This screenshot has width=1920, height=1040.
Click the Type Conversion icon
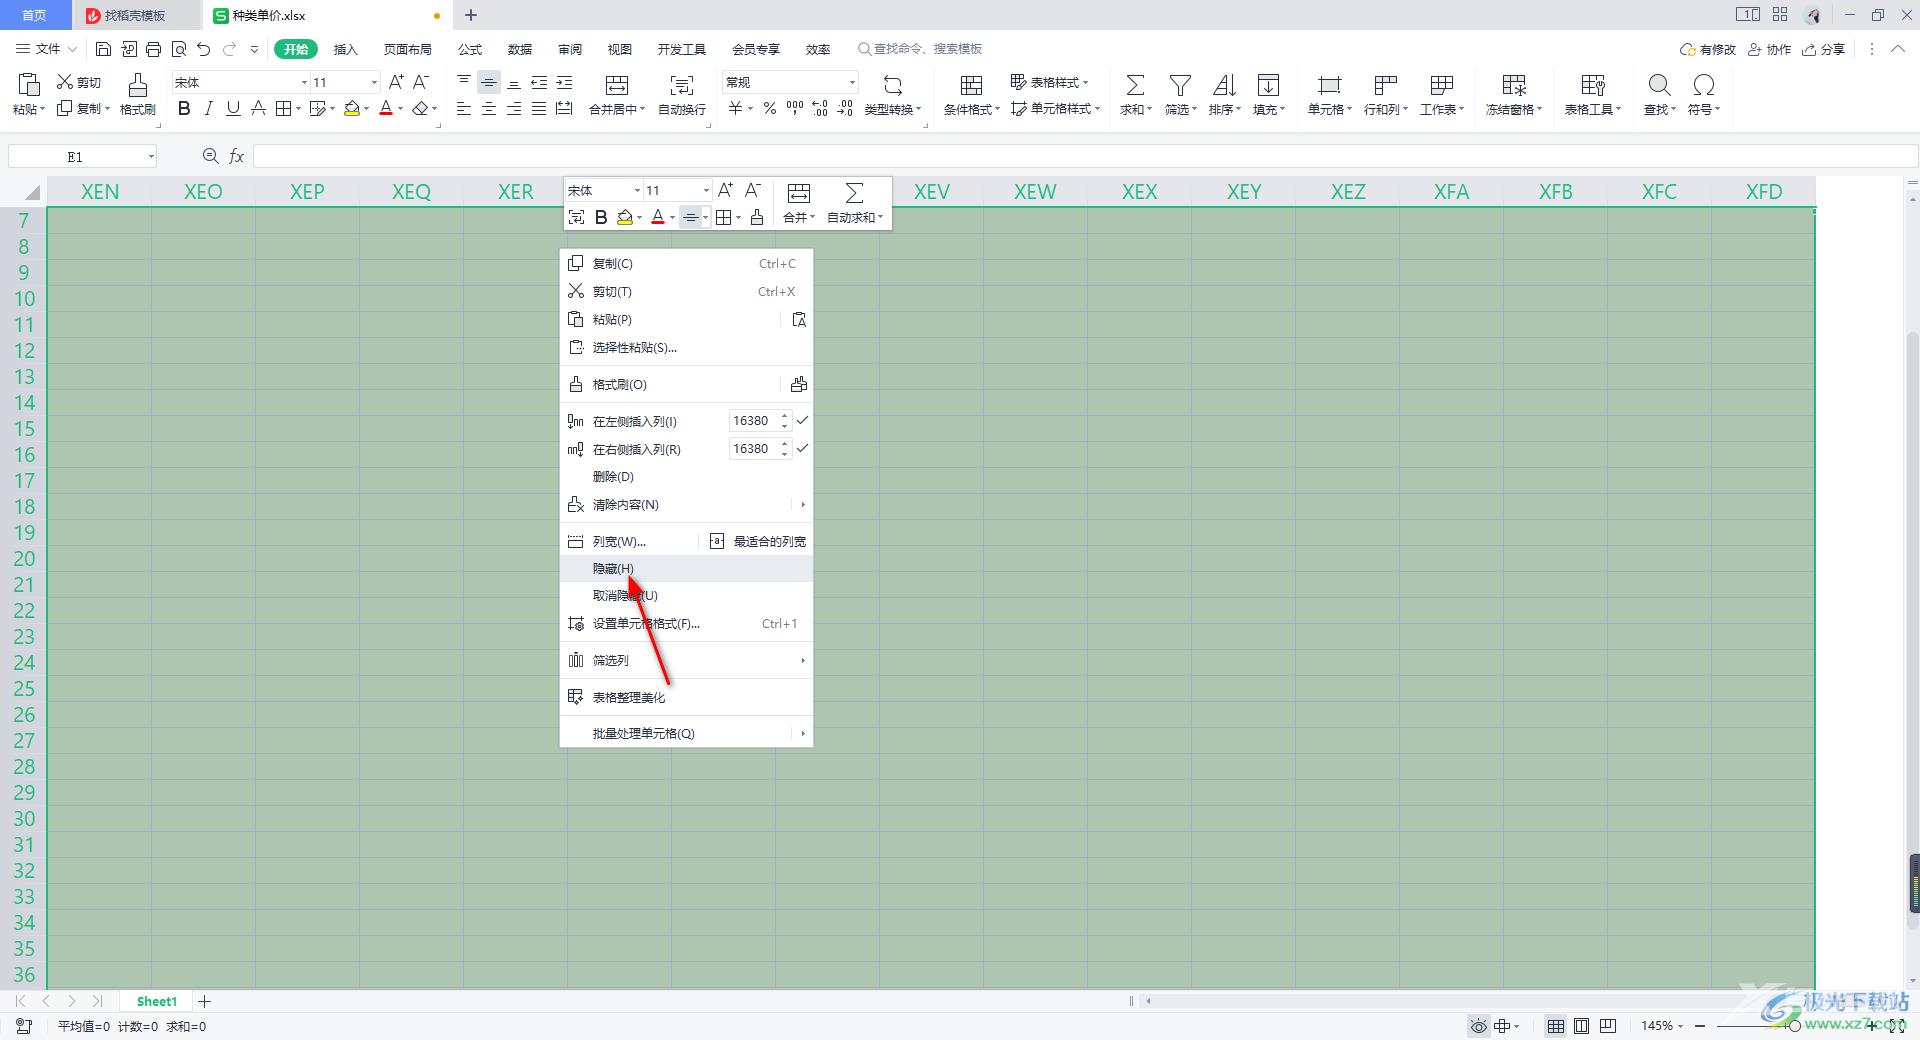click(892, 84)
